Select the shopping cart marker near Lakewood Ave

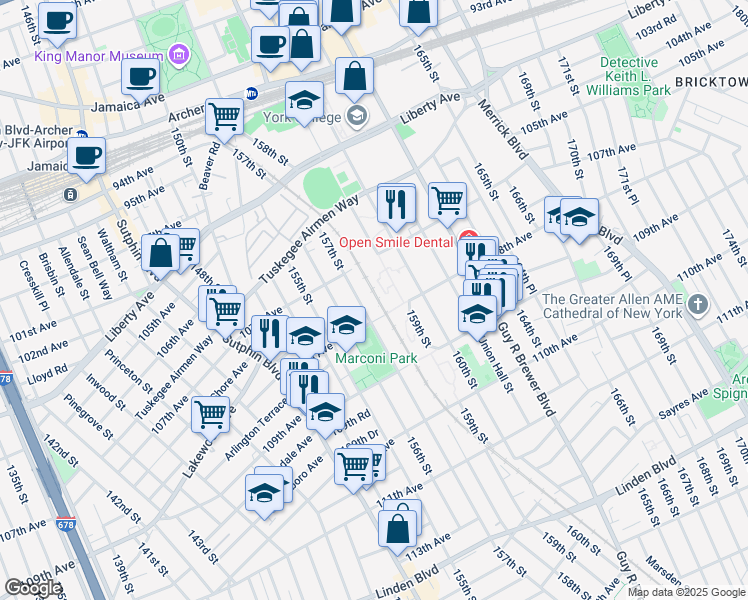[x=211, y=412]
